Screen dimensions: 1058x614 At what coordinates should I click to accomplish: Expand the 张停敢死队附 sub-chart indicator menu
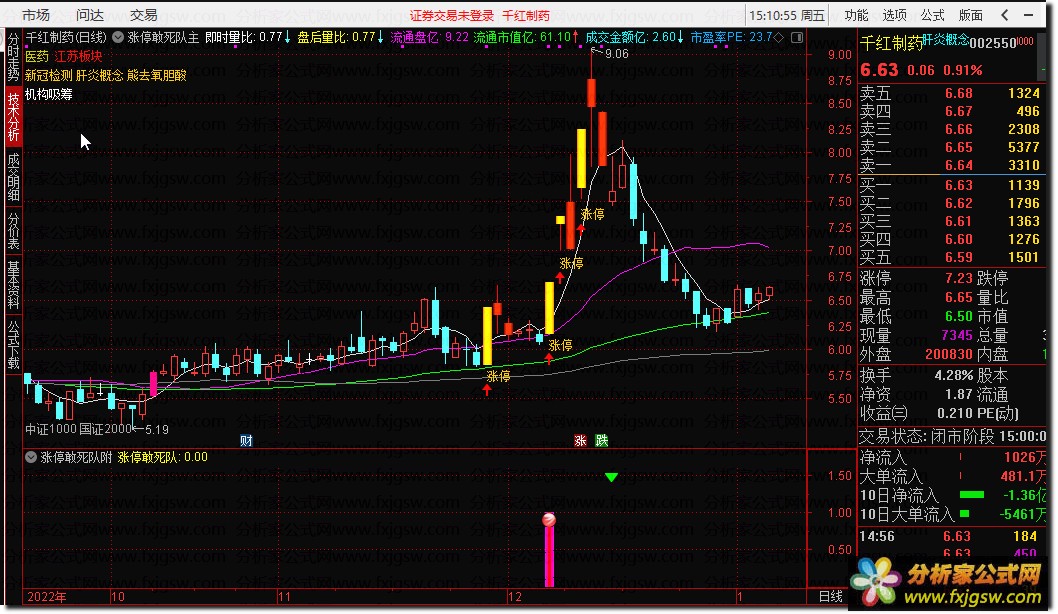click(30, 457)
